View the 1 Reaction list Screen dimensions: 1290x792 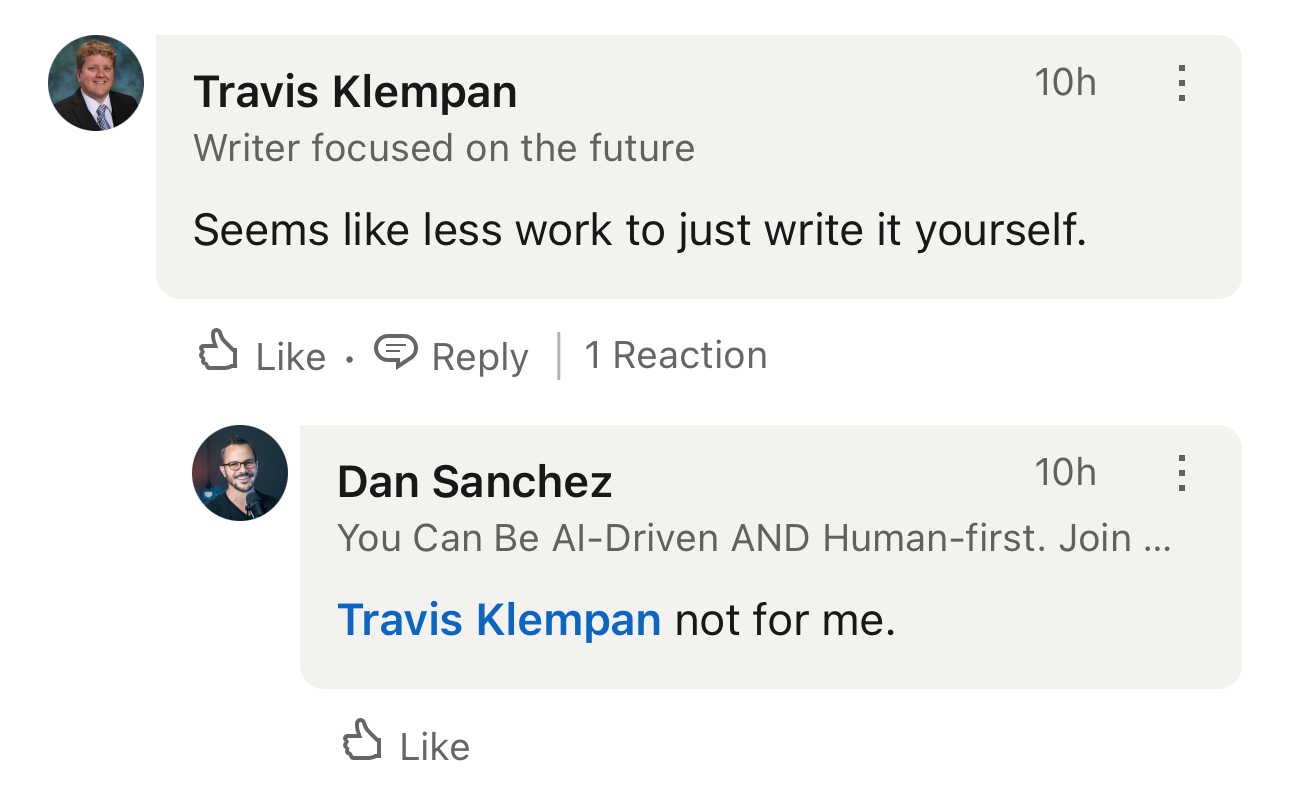(x=675, y=356)
